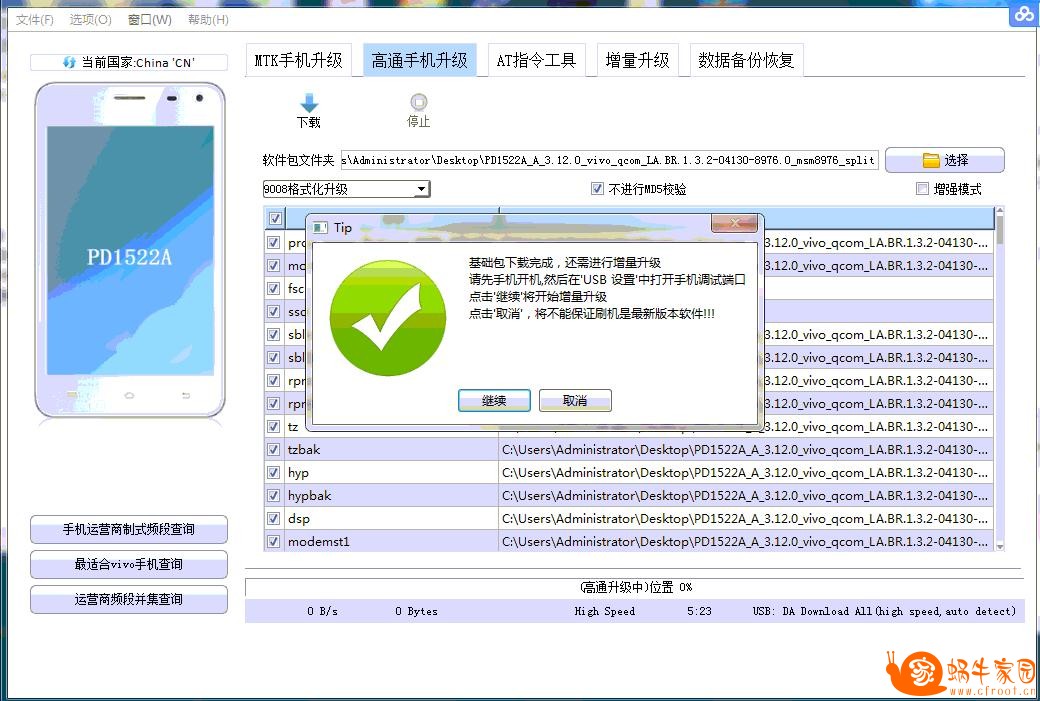
Task: Click the cloud icon in top-right corner
Action: (x=1022, y=15)
